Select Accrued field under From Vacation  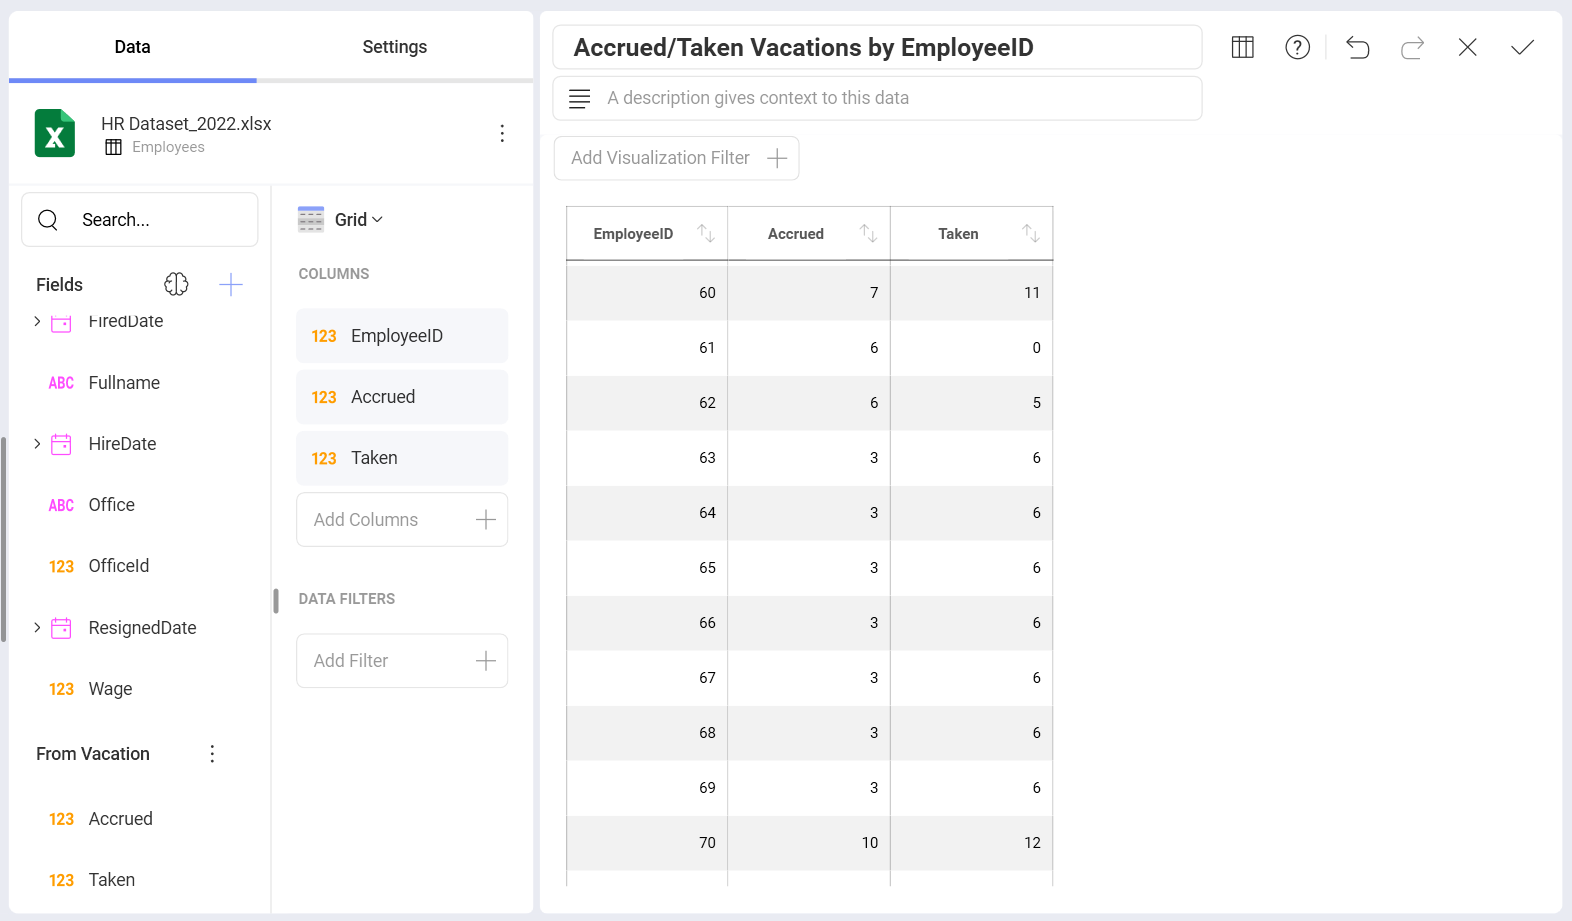(120, 819)
